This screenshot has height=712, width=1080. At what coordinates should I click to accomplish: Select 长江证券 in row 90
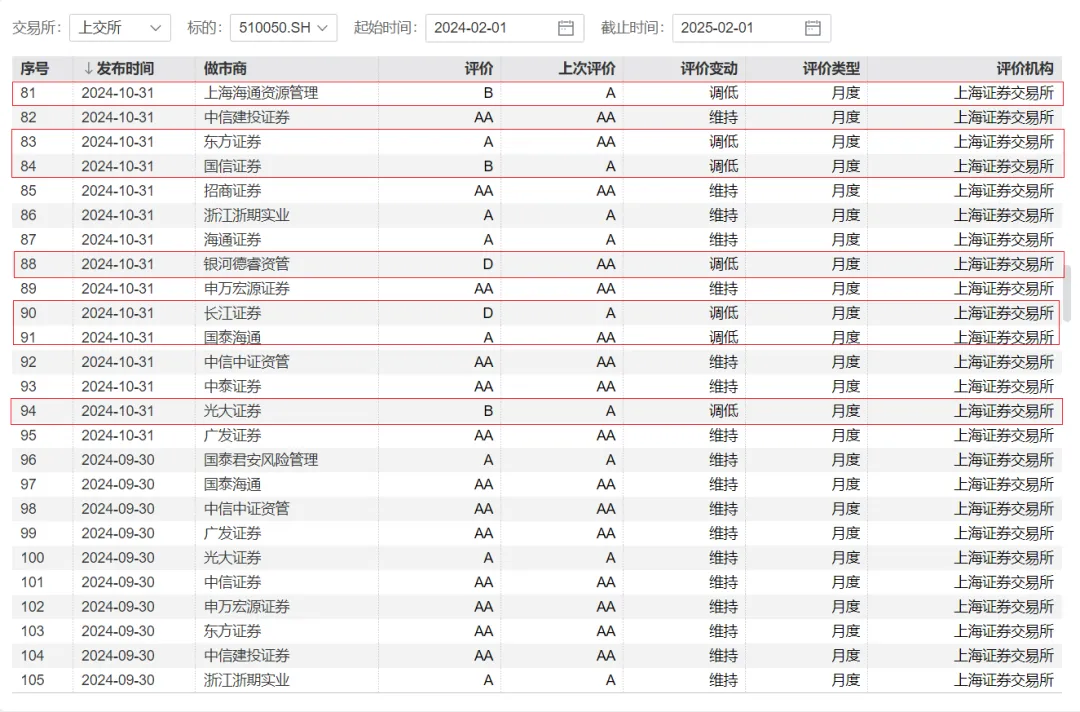point(232,313)
